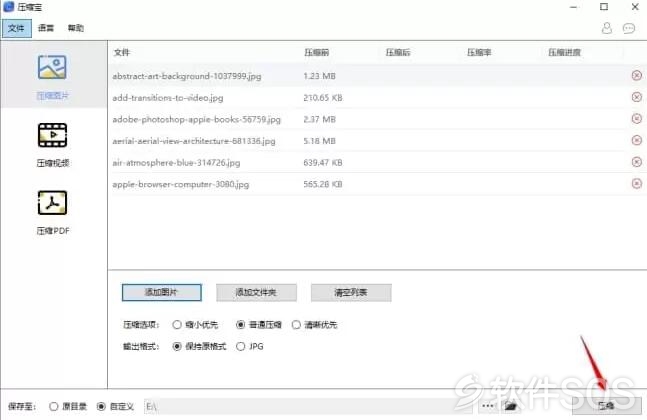The image size is (647, 420).
Task: Click the 压缩前 column header
Action: [316, 52]
